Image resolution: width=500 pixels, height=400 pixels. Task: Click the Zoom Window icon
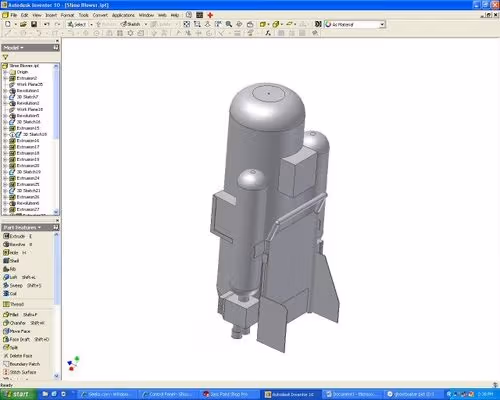pyautogui.click(x=197, y=24)
